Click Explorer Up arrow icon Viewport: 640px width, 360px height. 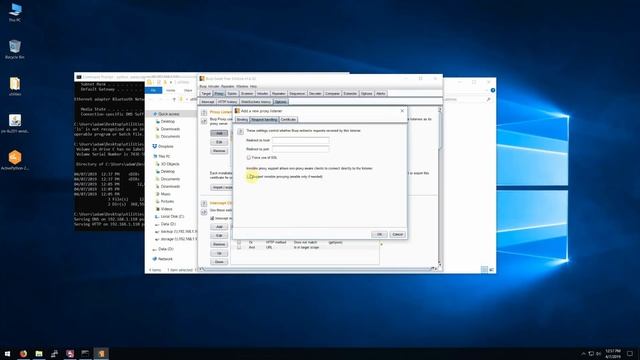click(x=174, y=99)
